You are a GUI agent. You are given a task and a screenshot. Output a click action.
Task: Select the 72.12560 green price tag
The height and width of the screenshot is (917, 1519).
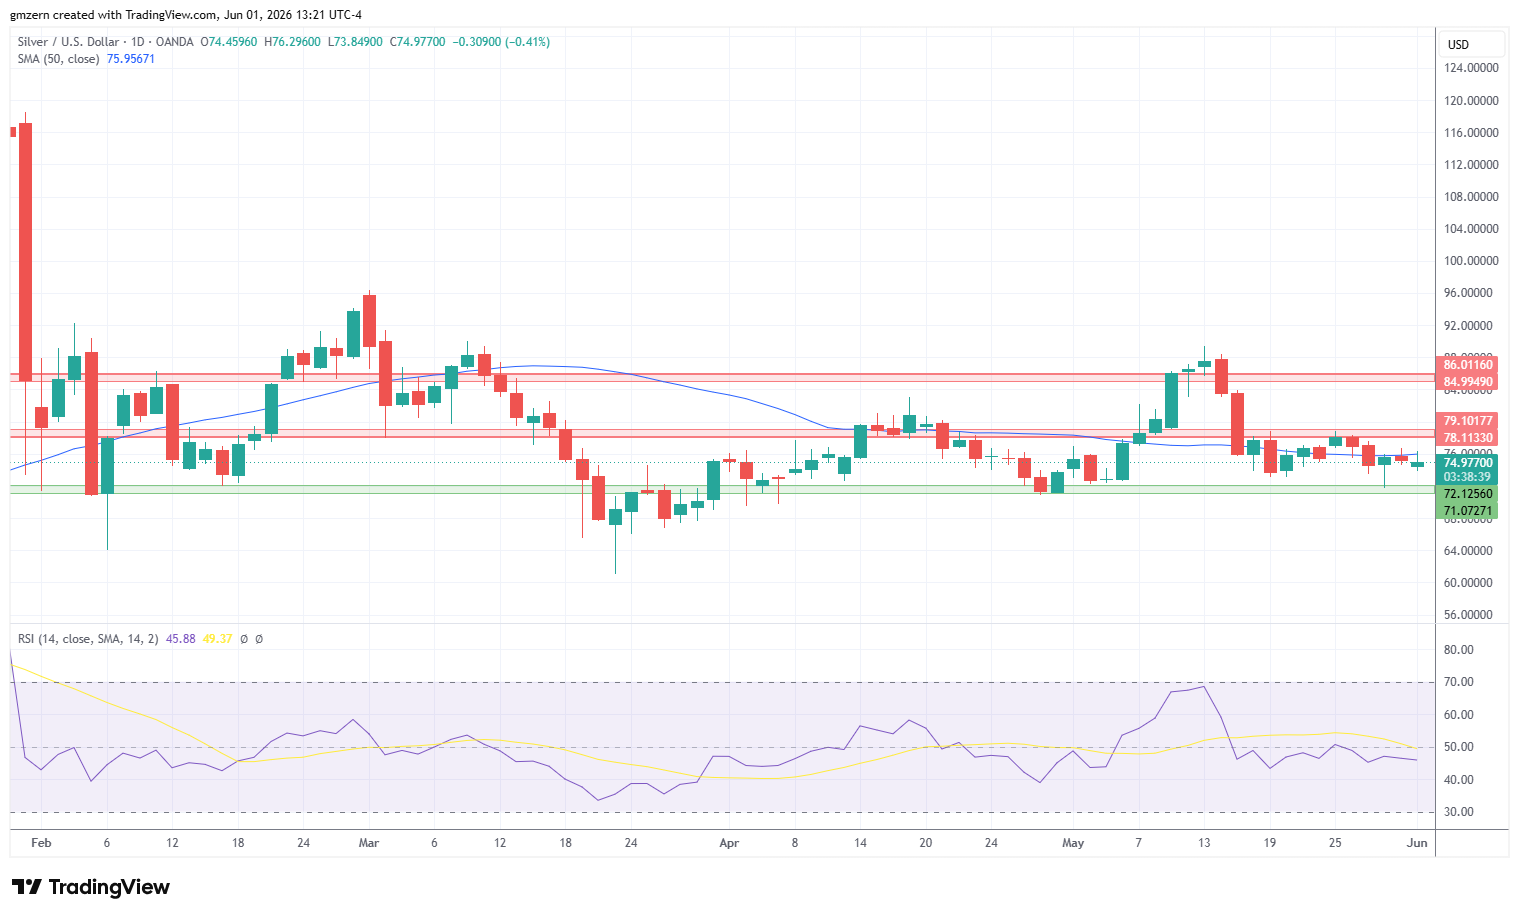point(1468,494)
